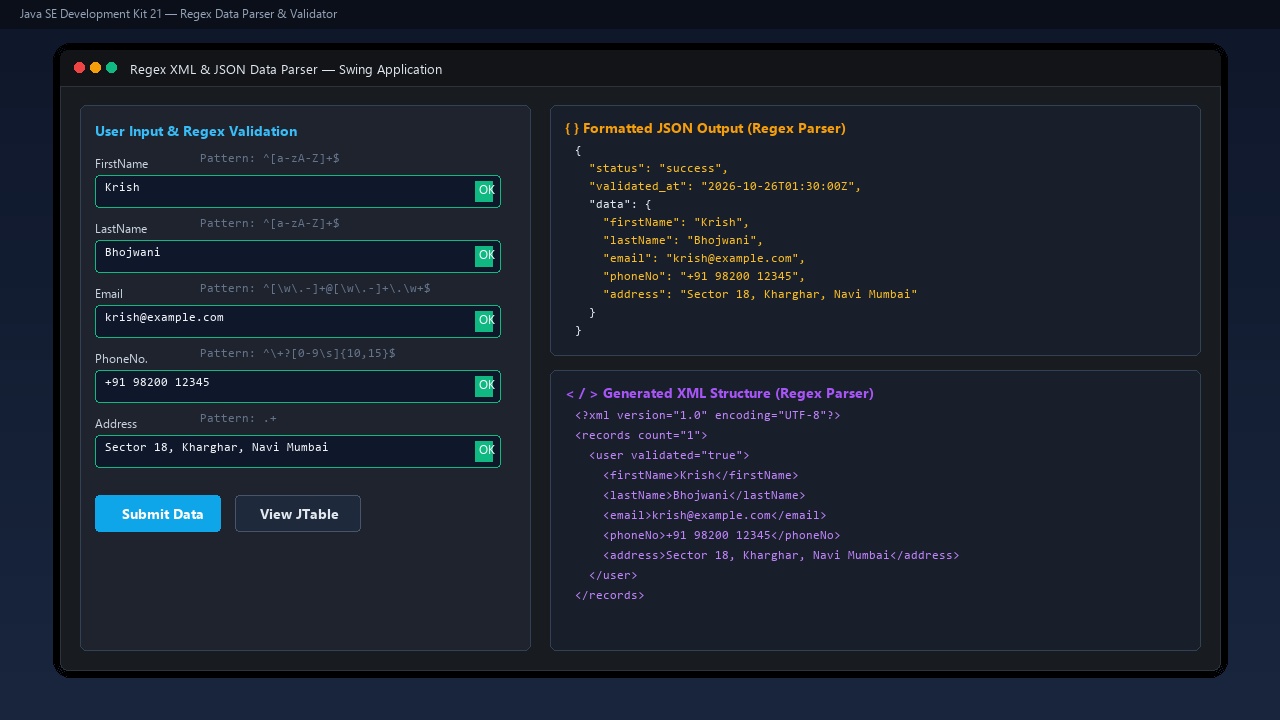Click the OK badge in LastName field
This screenshot has height=720, width=1280.
click(x=484, y=256)
